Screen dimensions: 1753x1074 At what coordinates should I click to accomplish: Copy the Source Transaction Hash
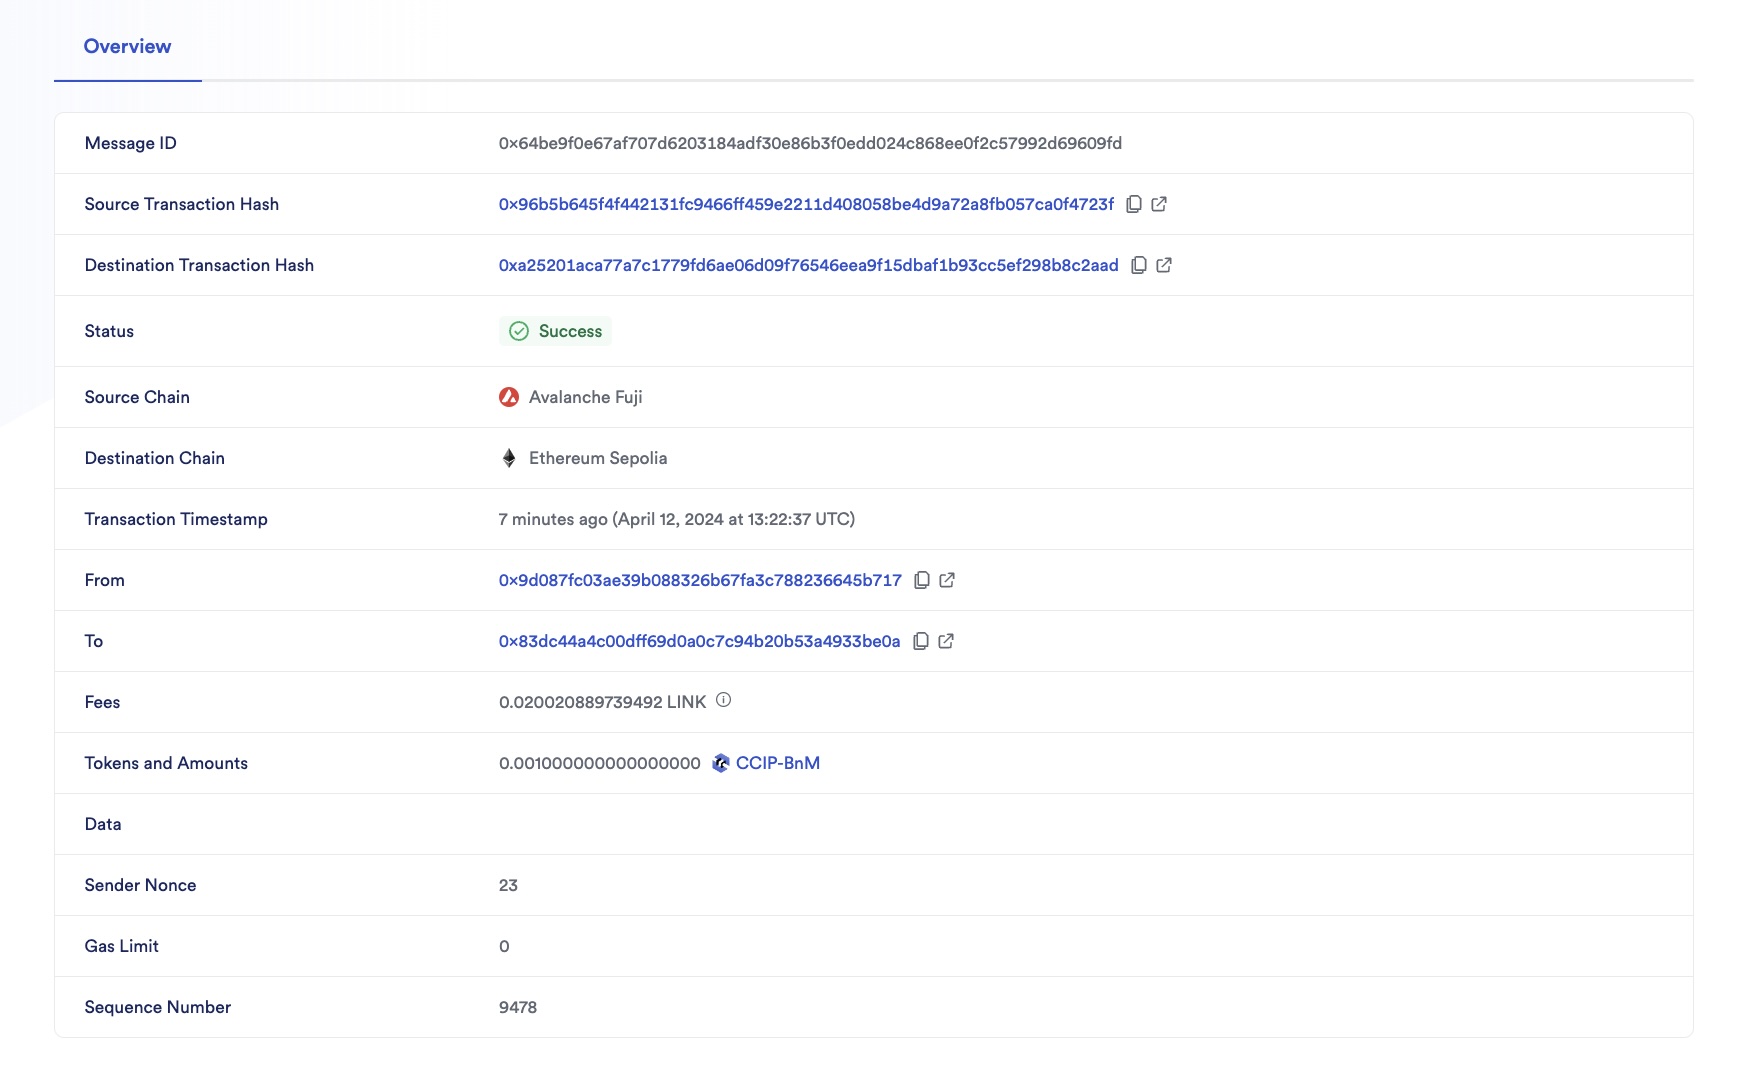pos(1135,204)
